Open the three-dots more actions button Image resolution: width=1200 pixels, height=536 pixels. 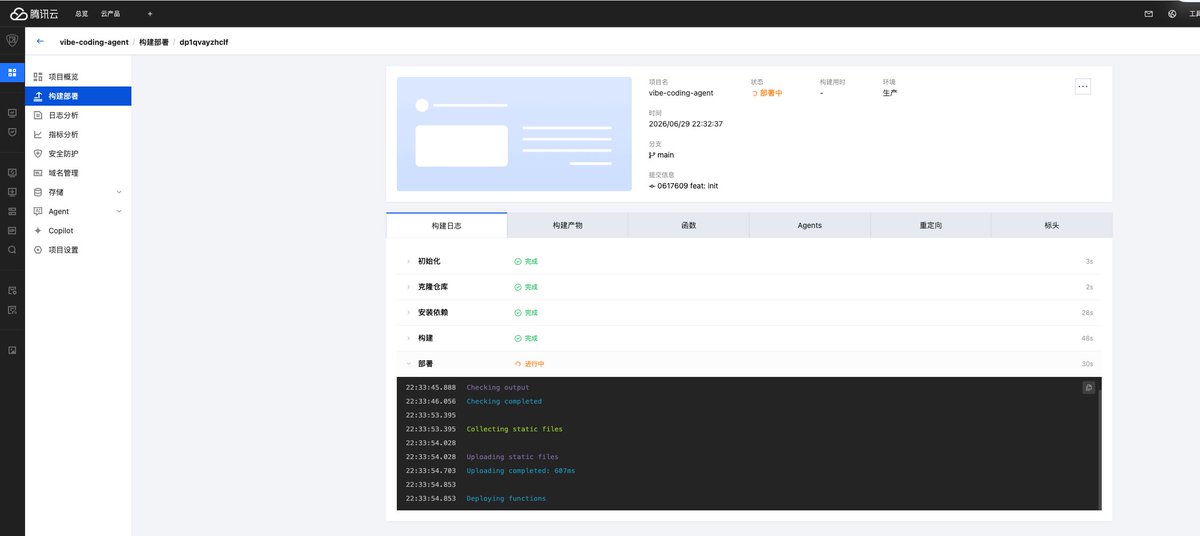coord(1083,87)
